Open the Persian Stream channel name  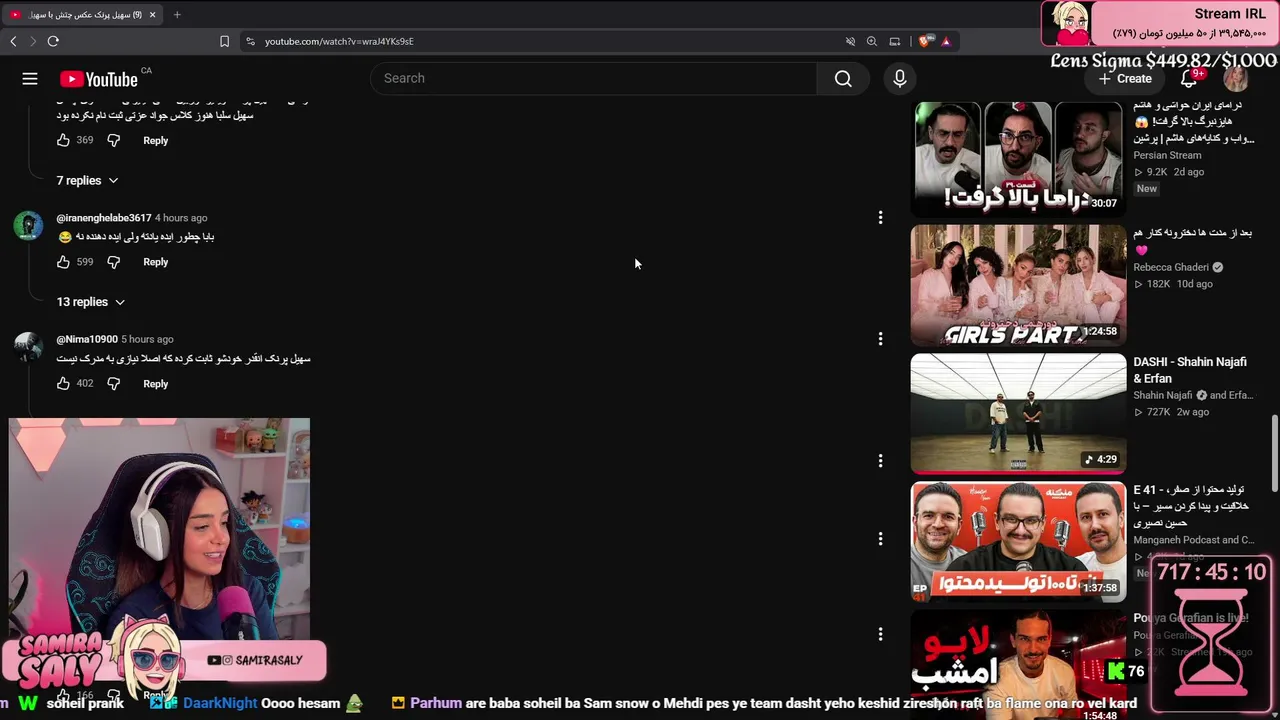pyautogui.click(x=1167, y=156)
